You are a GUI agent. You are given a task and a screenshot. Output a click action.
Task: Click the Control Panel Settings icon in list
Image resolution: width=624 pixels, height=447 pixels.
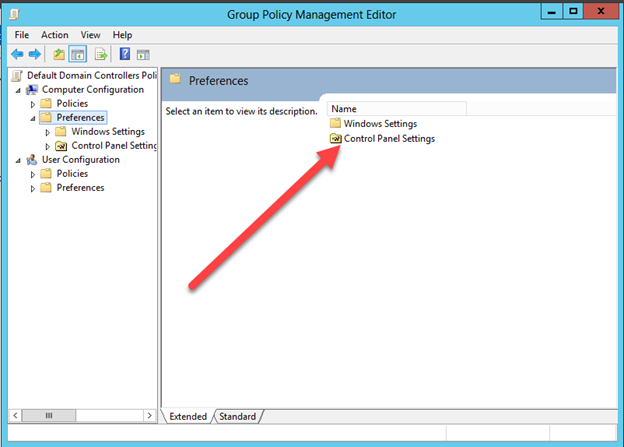[335, 139]
